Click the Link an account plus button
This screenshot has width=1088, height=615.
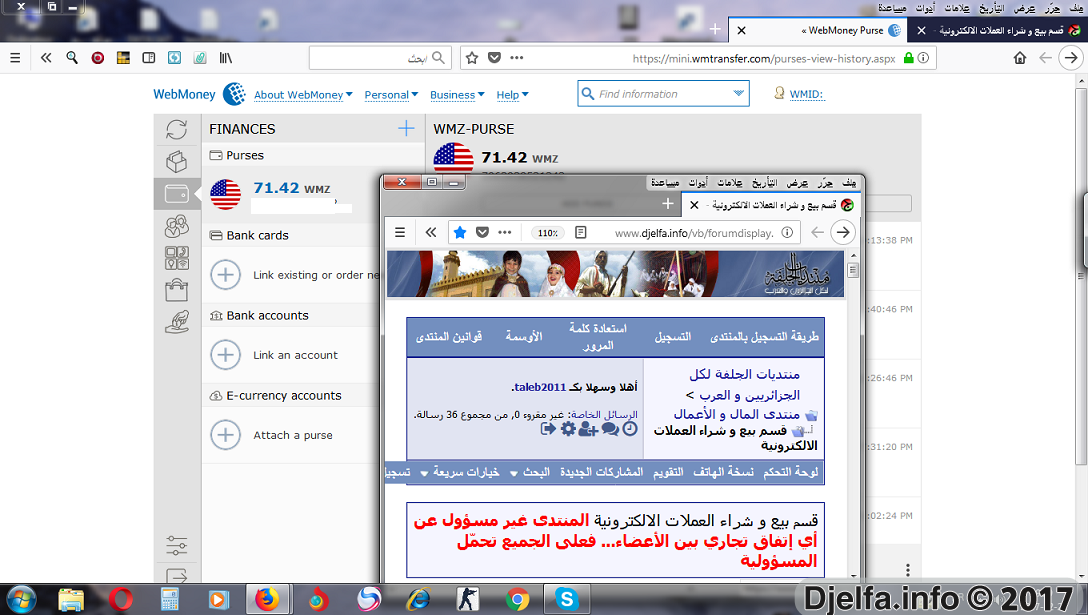226,355
